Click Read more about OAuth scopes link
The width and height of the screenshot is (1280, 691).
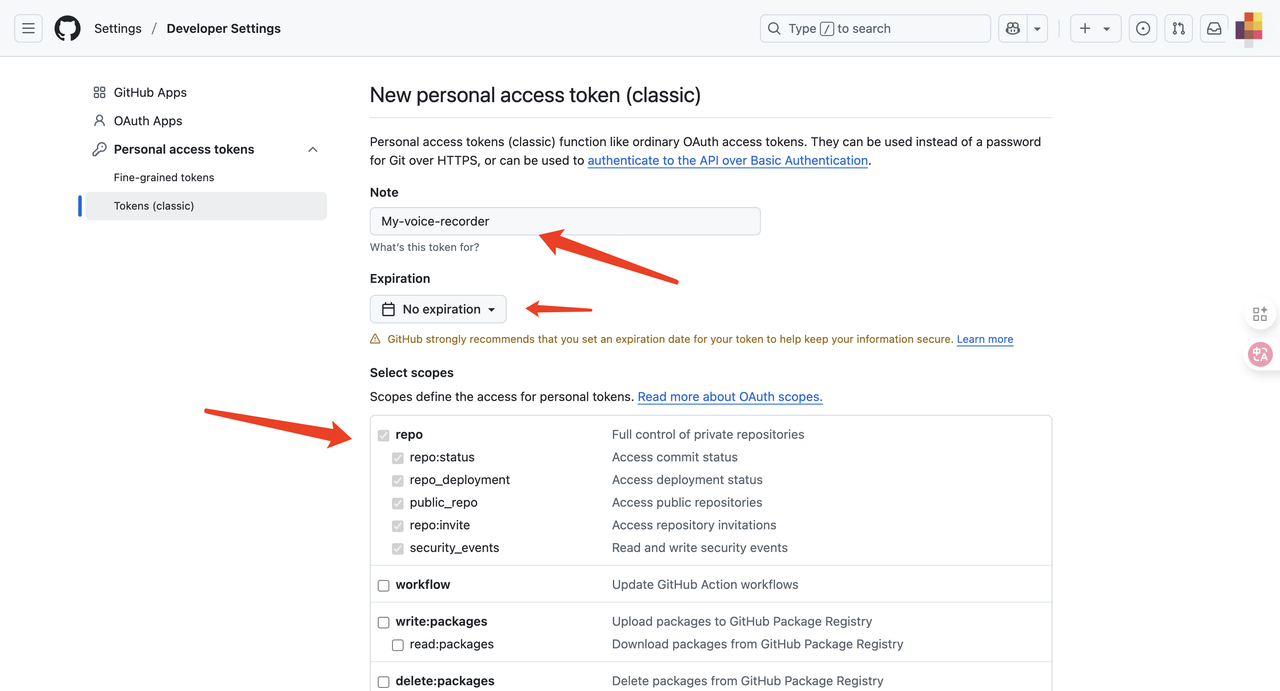tap(730, 397)
